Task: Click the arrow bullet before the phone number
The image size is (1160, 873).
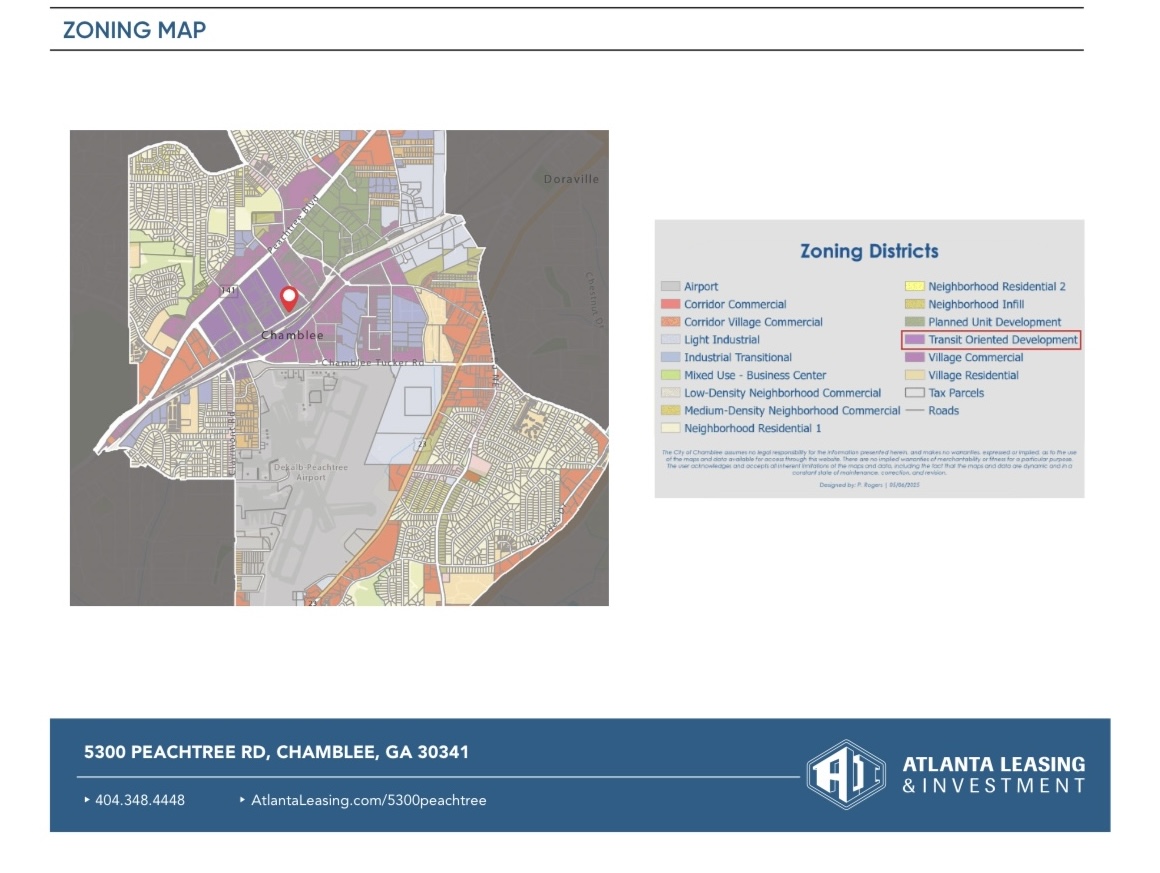Action: click(87, 800)
